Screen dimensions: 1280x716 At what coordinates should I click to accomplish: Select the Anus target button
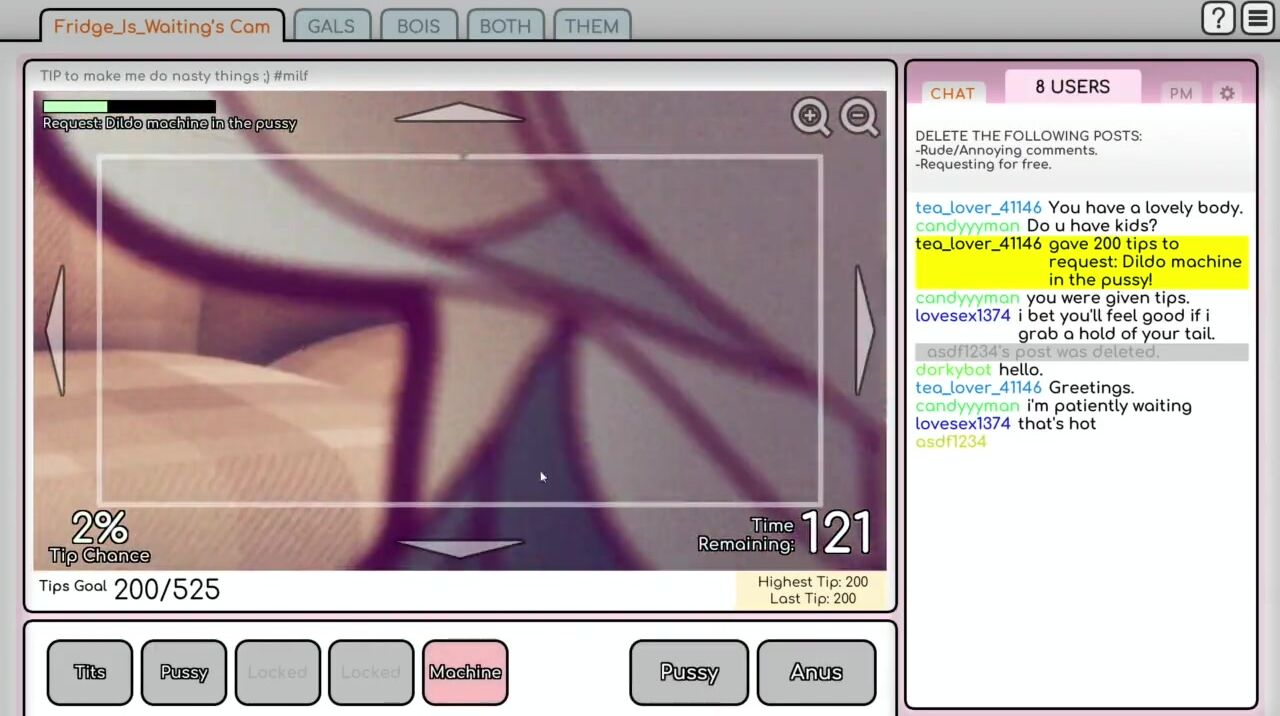[816, 672]
